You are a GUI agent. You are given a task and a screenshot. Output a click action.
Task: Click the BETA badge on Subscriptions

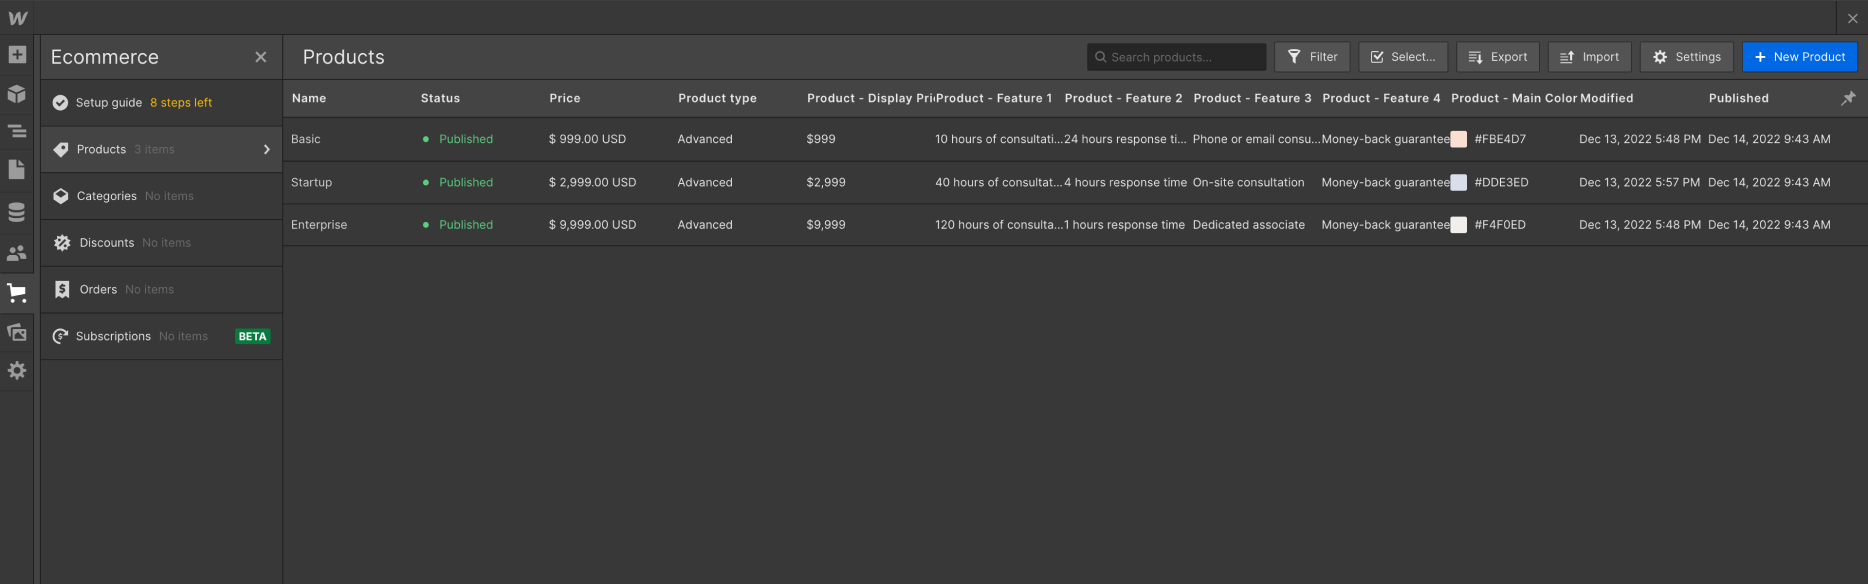252,336
